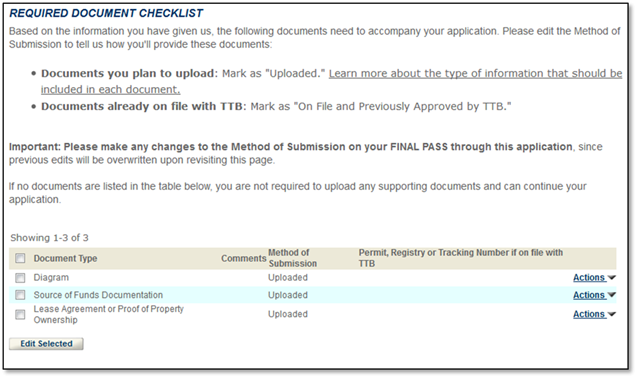The width and height of the screenshot is (637, 378).
Task: Click Uploaded status in the Diagram row
Action: tap(288, 278)
